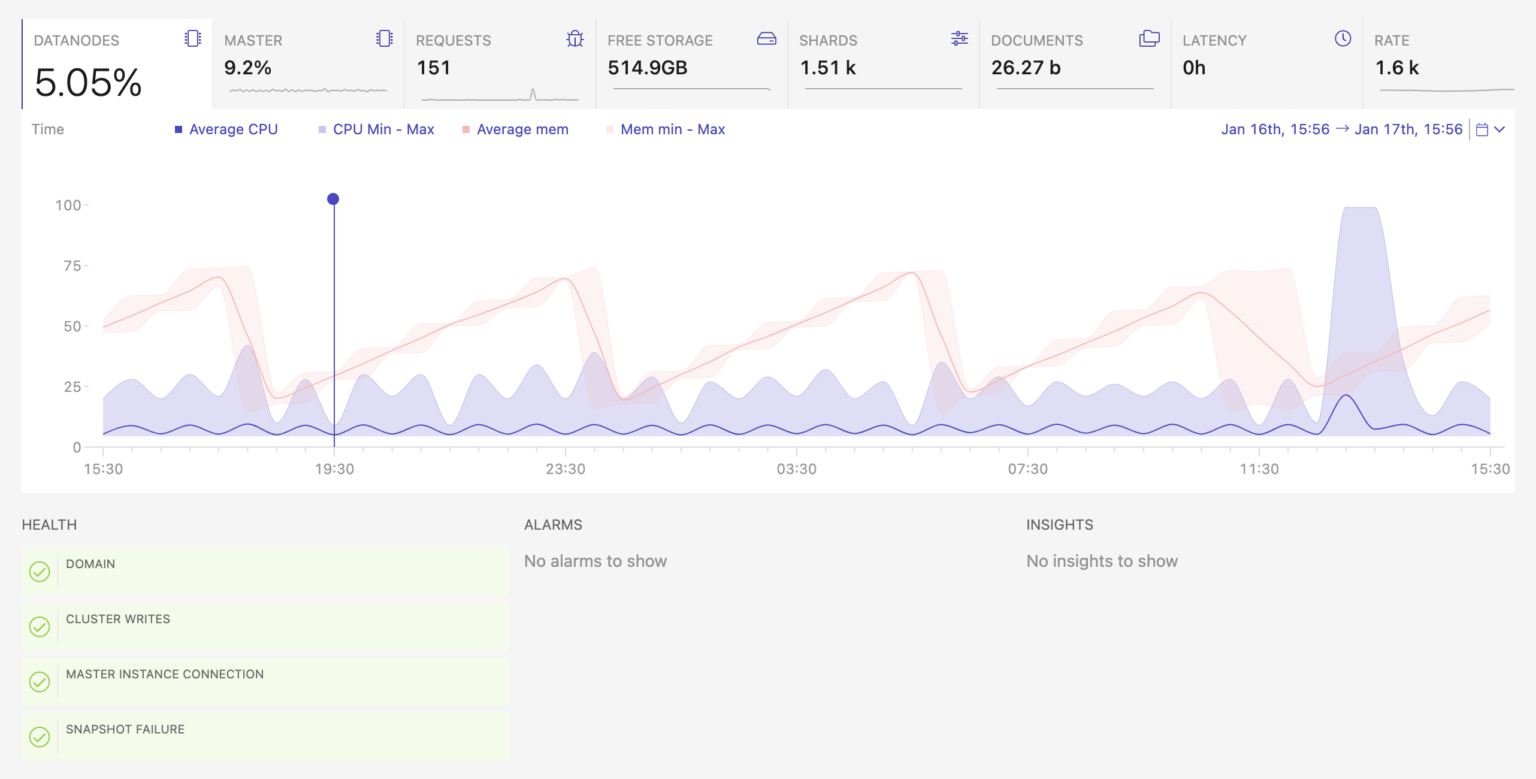Image resolution: width=1536 pixels, height=779 pixels.
Task: Open the Snapshot Failure health row
Action: pos(265,736)
